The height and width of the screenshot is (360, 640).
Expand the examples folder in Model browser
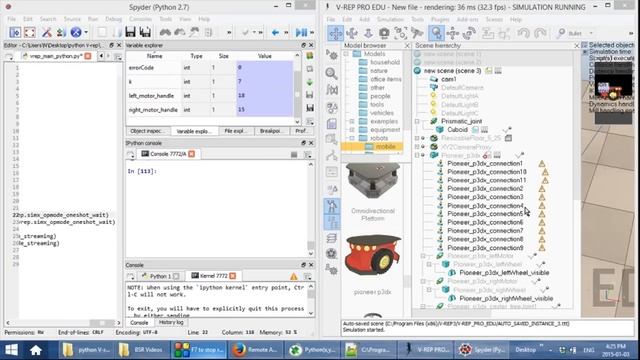coord(352,121)
